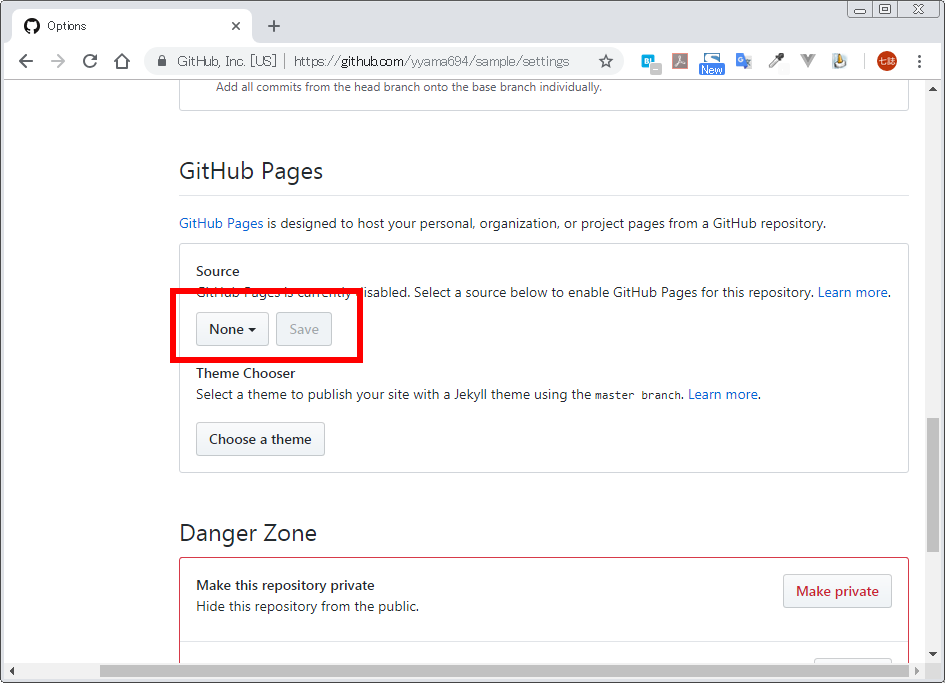Click 'Hide this repository from the public.' text
Viewport: 945px width, 683px height.
[x=307, y=606]
